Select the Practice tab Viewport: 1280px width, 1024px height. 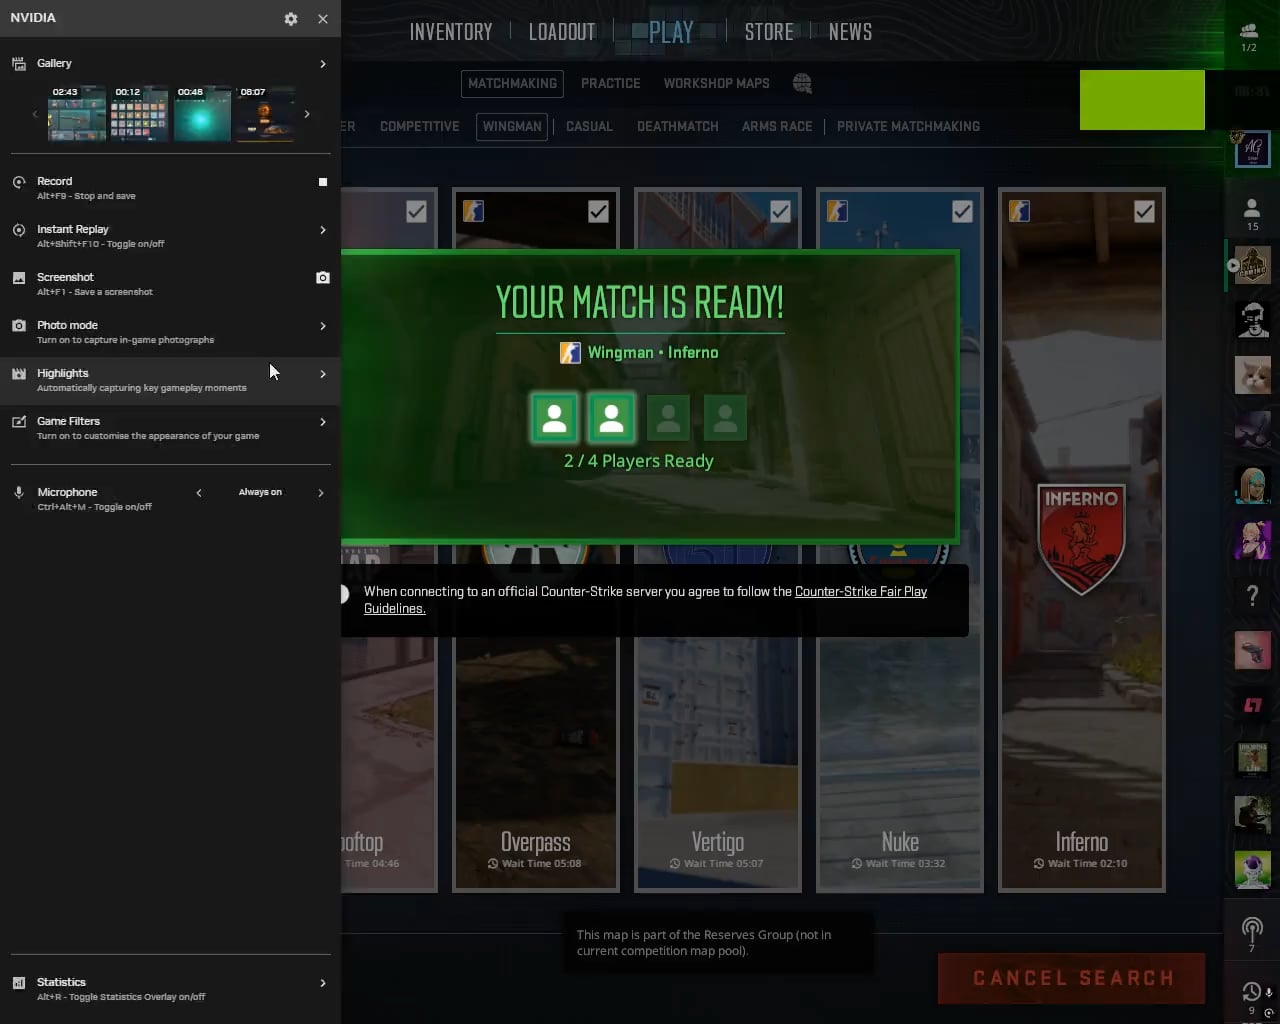pyautogui.click(x=611, y=84)
